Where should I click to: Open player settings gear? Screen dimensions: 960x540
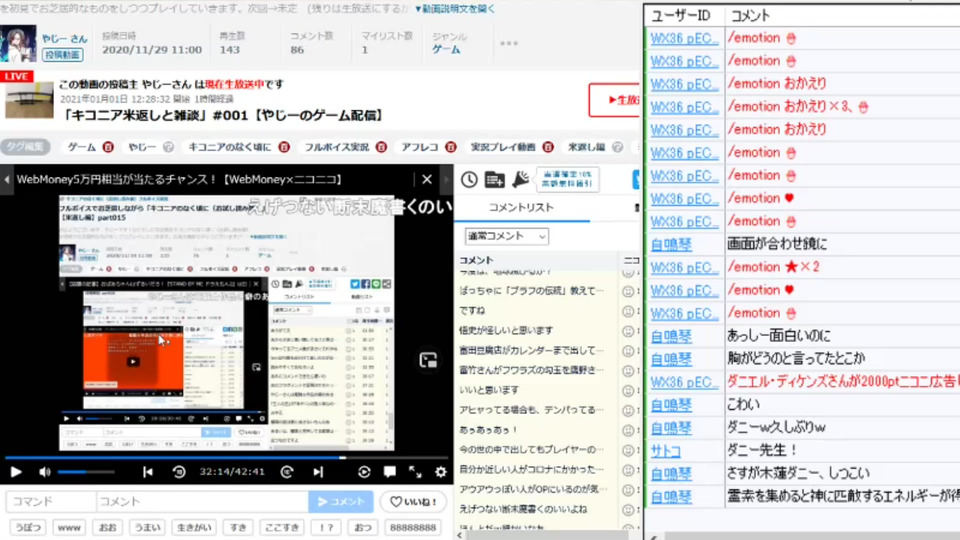pyautogui.click(x=440, y=472)
